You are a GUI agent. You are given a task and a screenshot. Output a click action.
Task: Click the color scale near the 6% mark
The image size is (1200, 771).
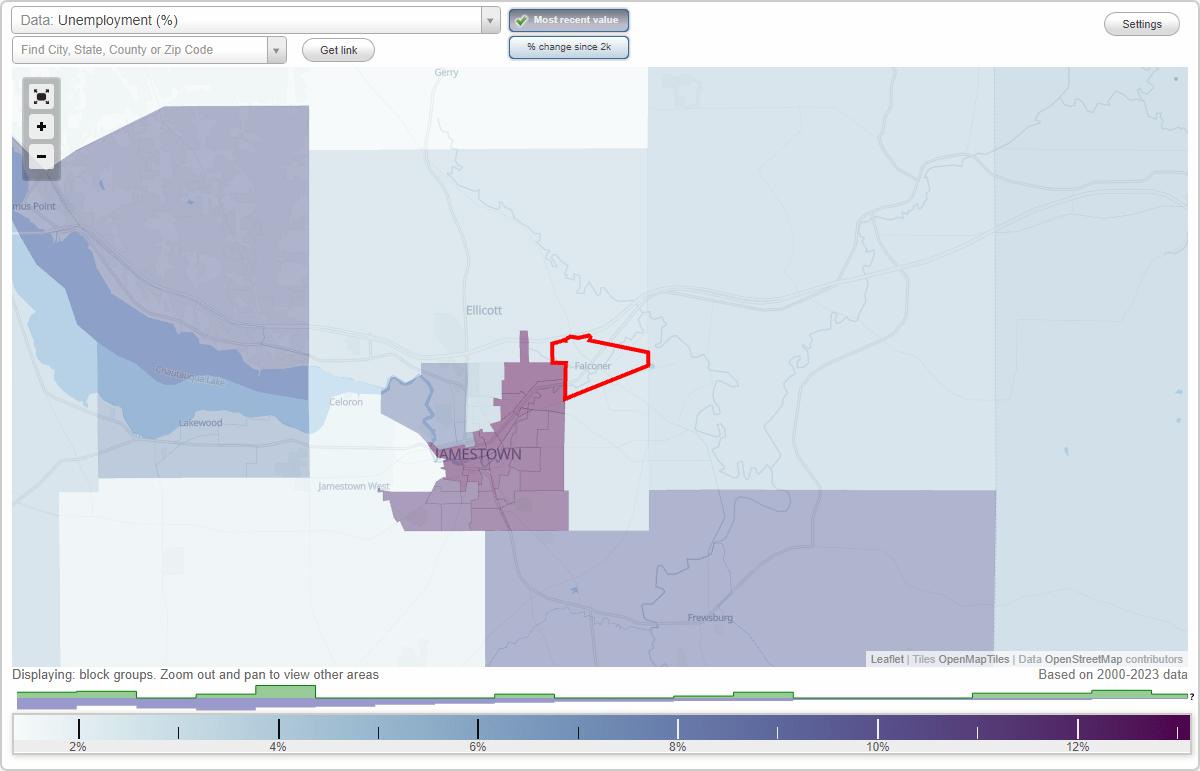pos(479,728)
